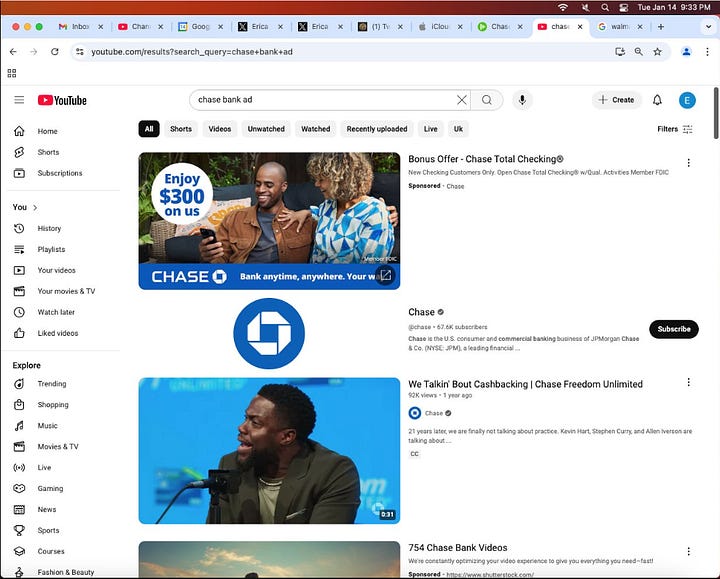720x579 pixels.
Task: Expand the You section chevron
Action: (35, 208)
